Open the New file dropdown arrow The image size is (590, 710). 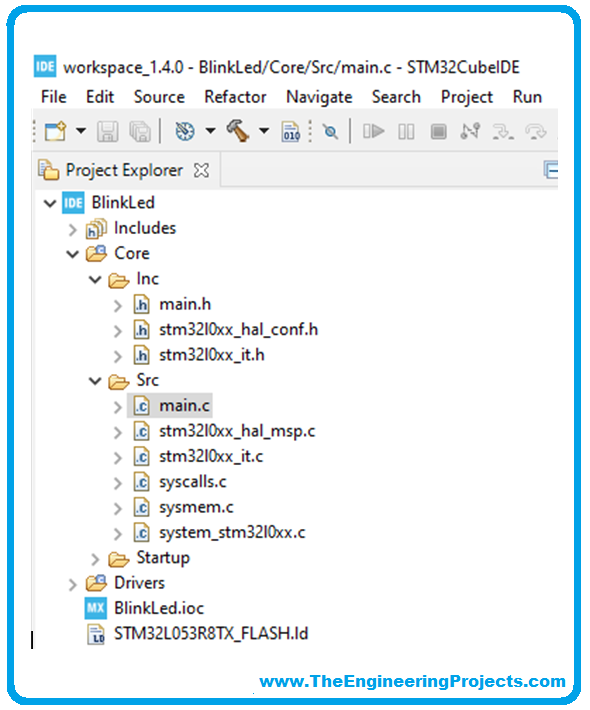[x=81, y=131]
